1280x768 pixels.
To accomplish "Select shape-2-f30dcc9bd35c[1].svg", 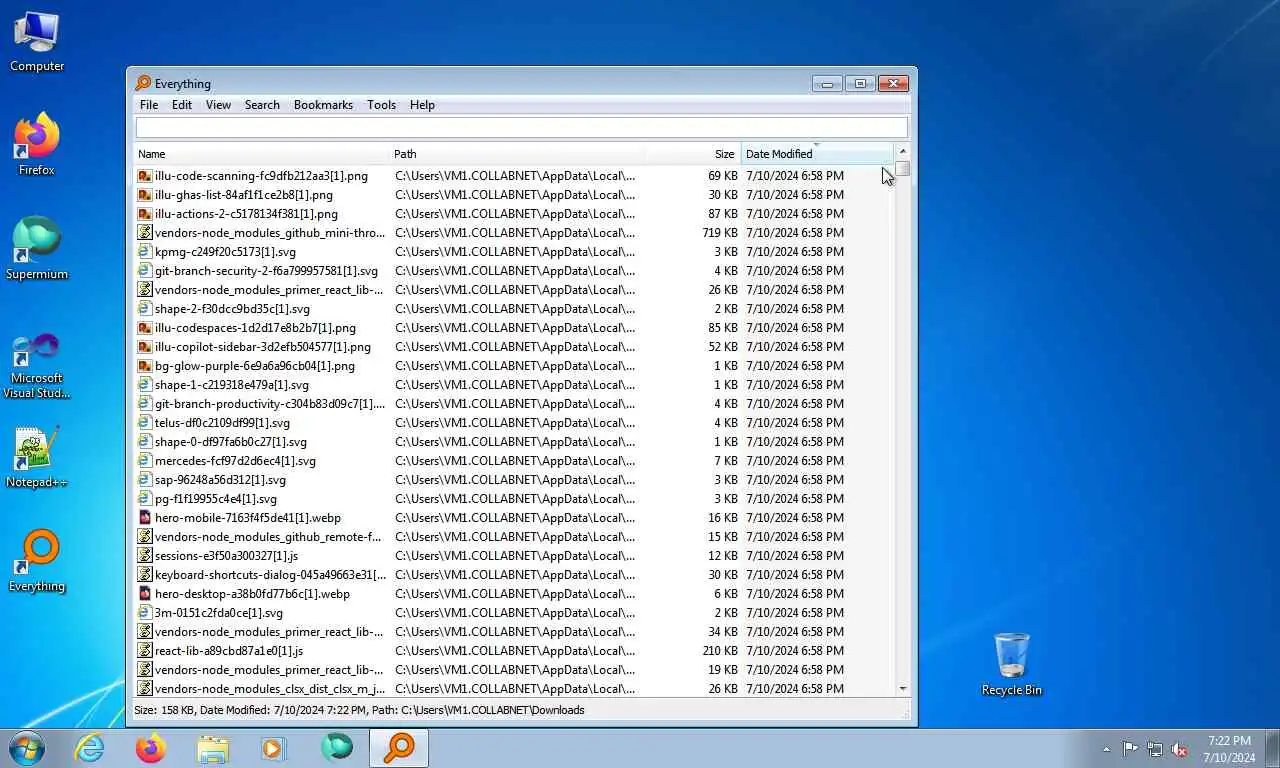I will (x=232, y=309).
